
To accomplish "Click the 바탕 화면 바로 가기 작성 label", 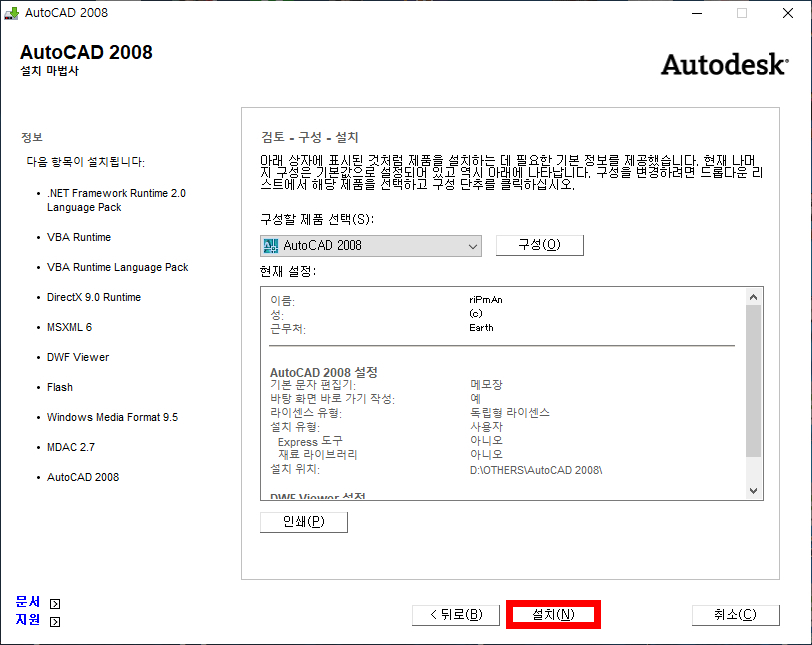I will tap(332, 399).
